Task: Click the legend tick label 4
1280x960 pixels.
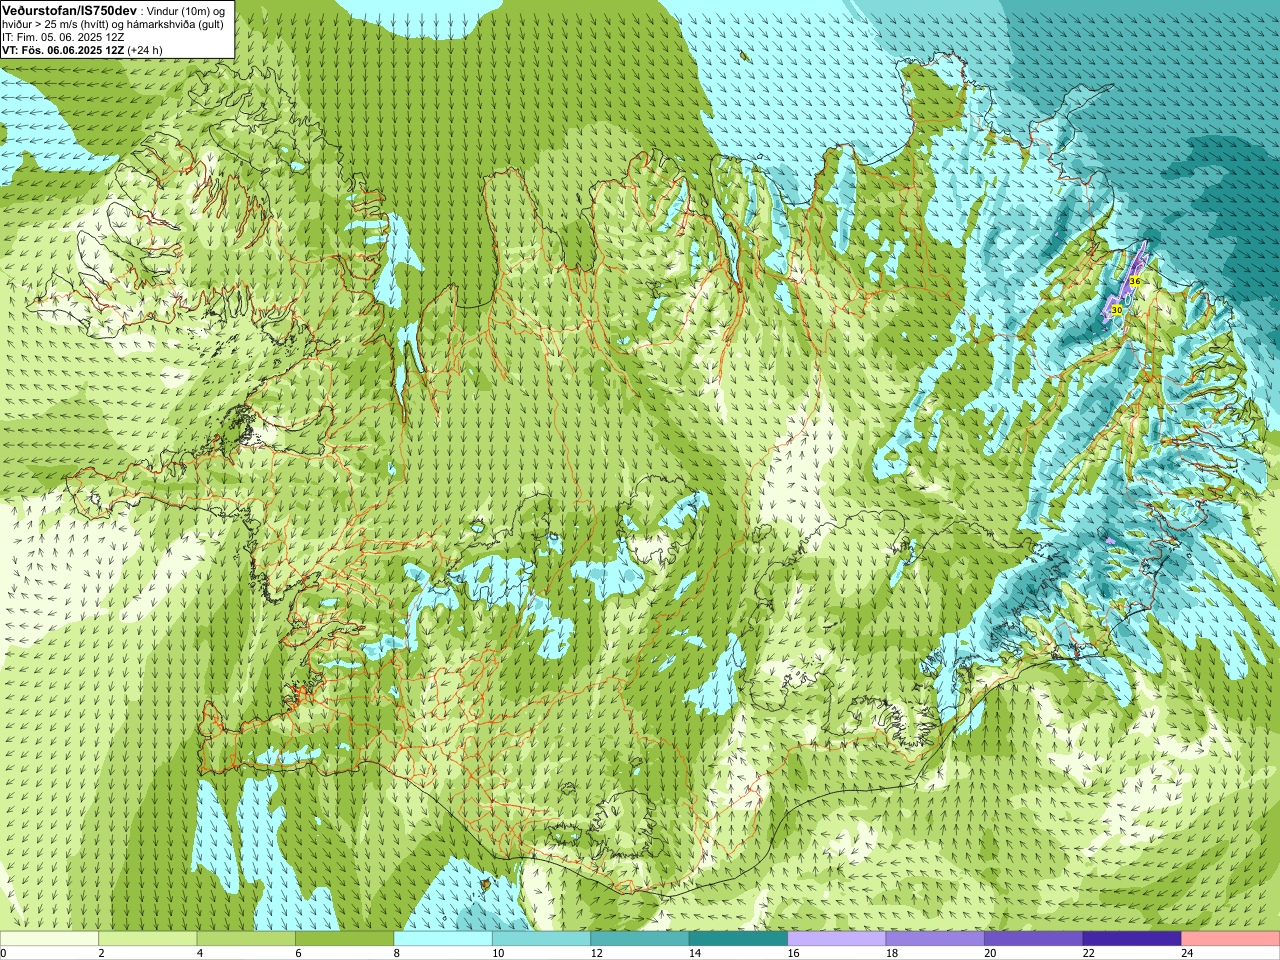Action: click(x=200, y=953)
